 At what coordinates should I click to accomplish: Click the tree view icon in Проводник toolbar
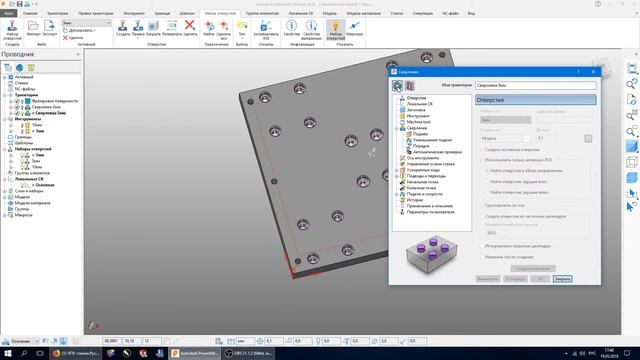click(8, 68)
